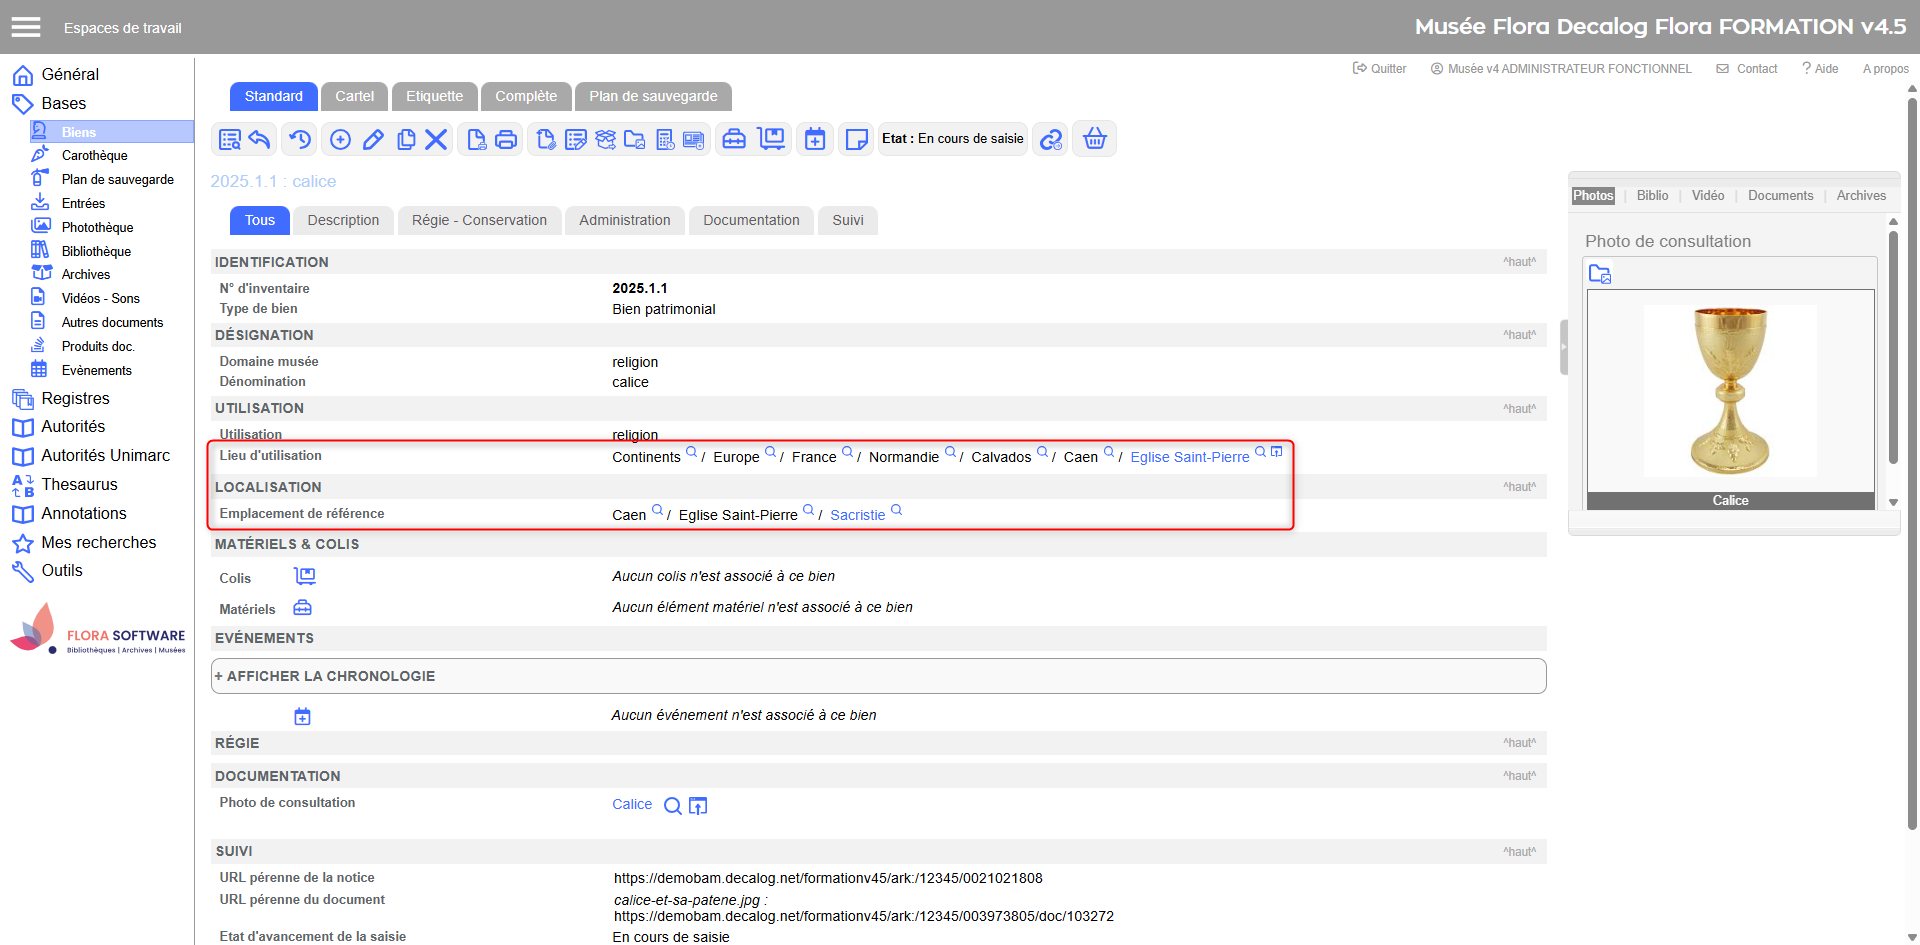The width and height of the screenshot is (1920, 945).
Task: Click the Quitter link in header
Action: point(1380,69)
